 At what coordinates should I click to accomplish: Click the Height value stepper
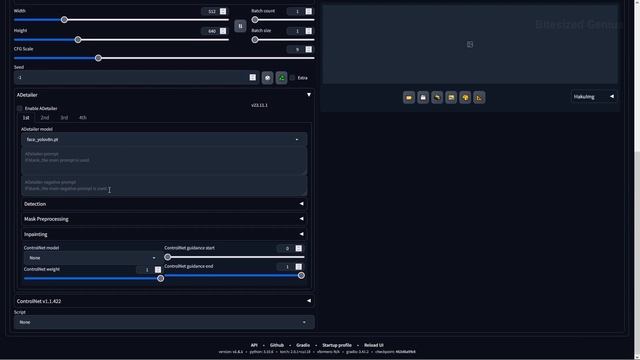point(223,31)
